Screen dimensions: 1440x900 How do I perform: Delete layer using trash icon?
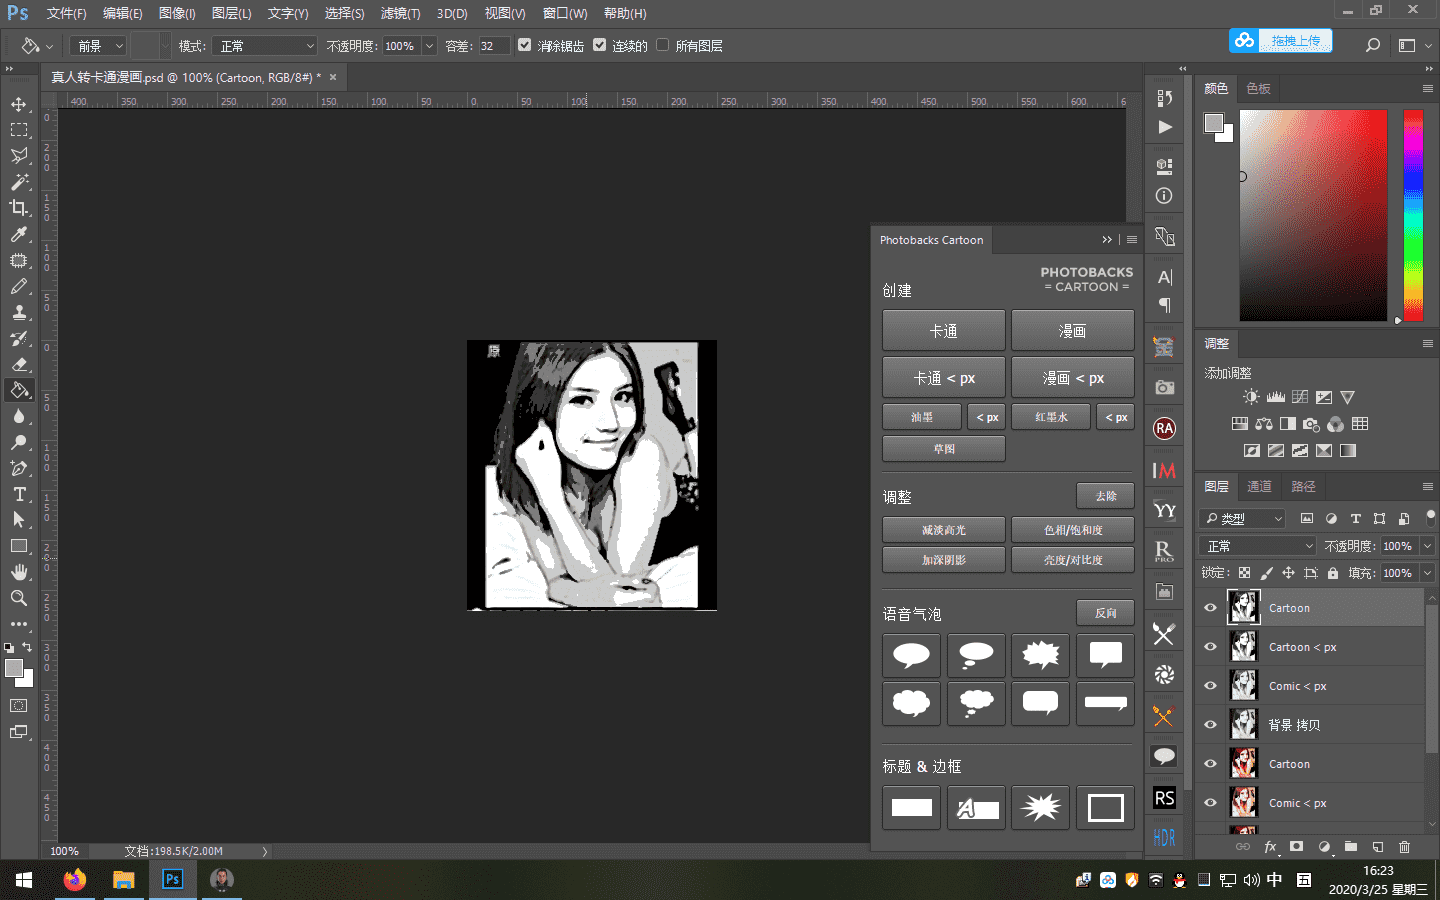tap(1404, 846)
